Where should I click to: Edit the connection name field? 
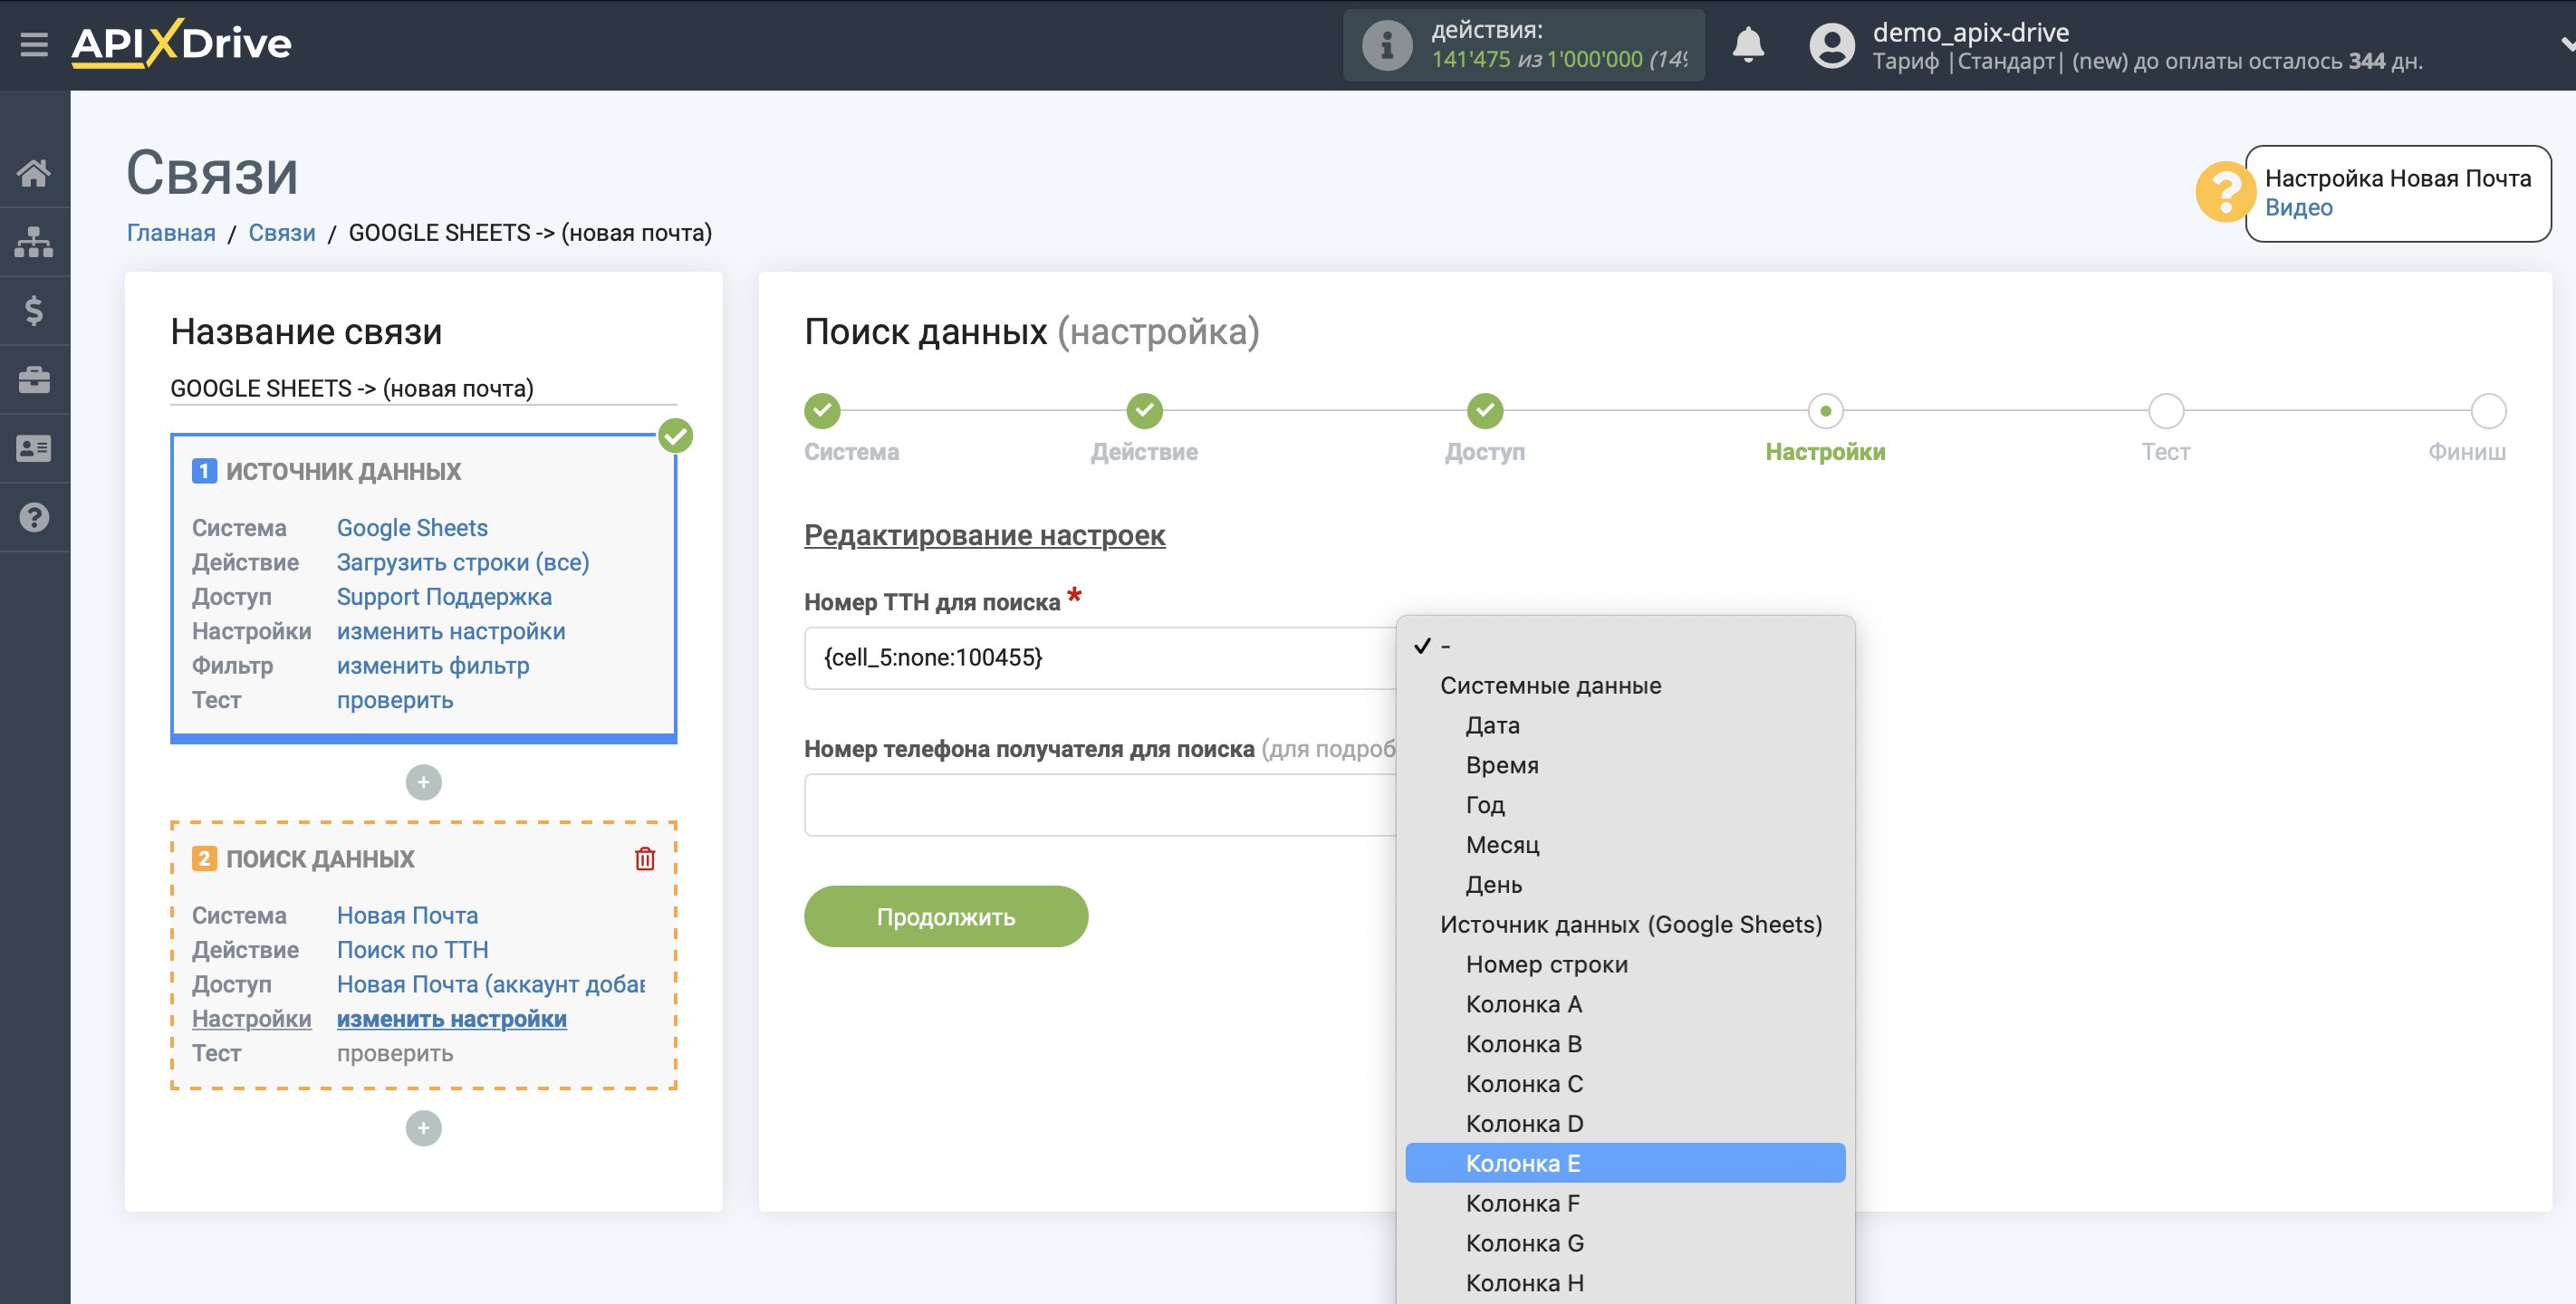pos(423,388)
